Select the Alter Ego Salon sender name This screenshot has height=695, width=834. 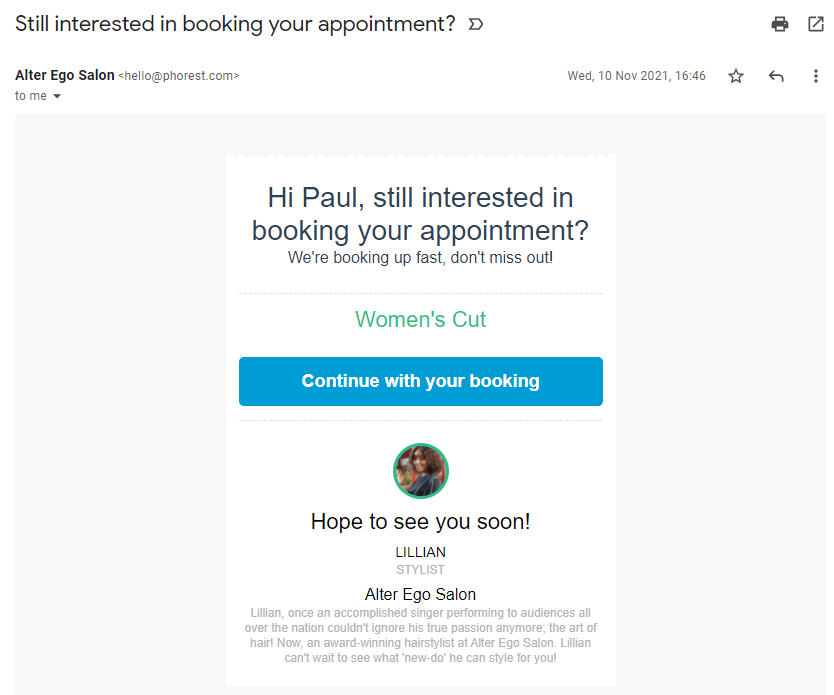click(65, 76)
